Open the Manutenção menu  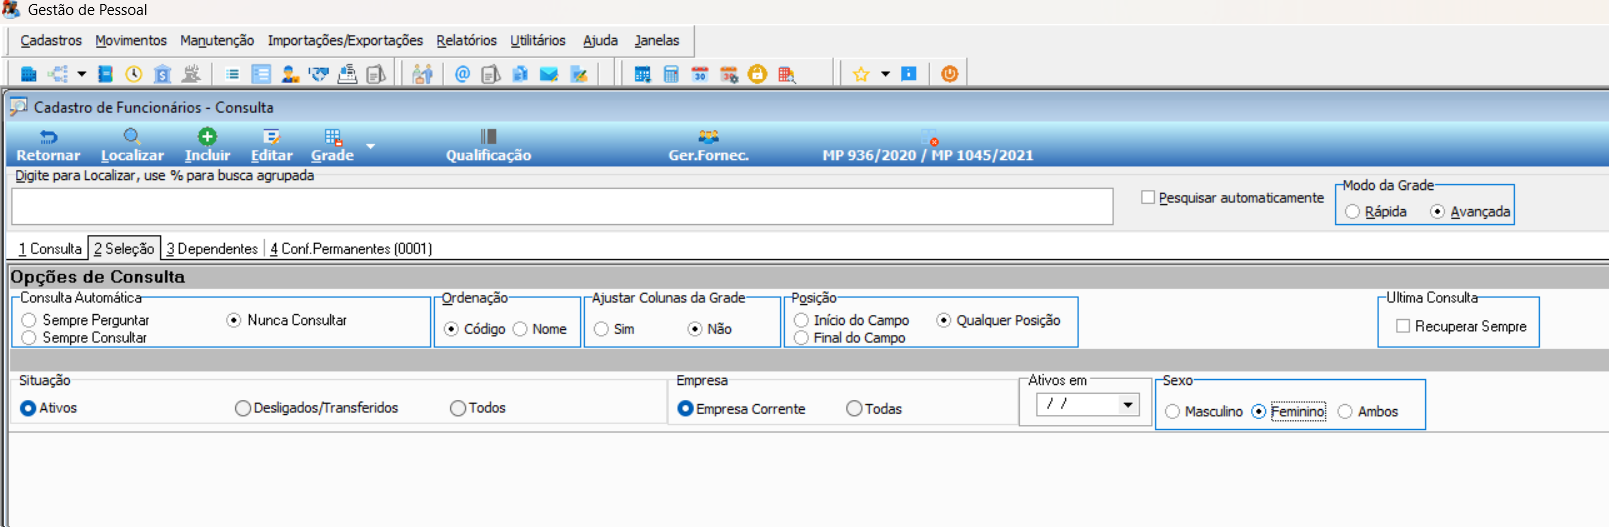point(217,41)
